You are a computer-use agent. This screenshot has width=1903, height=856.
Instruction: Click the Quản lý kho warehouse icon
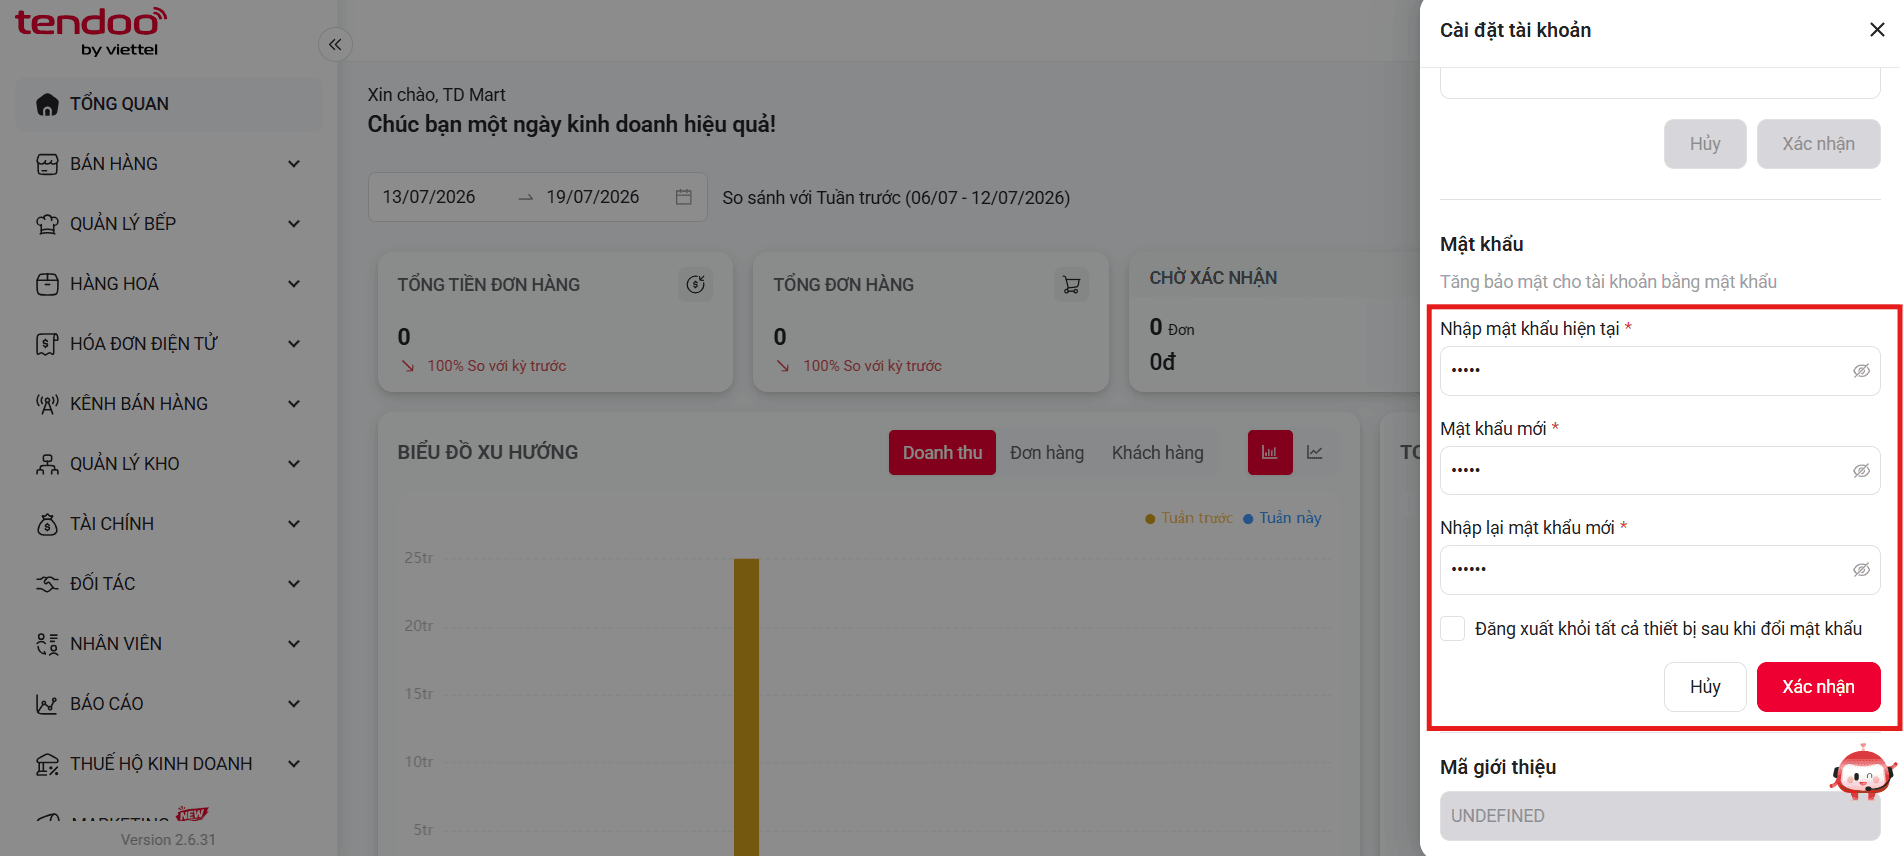click(47, 464)
